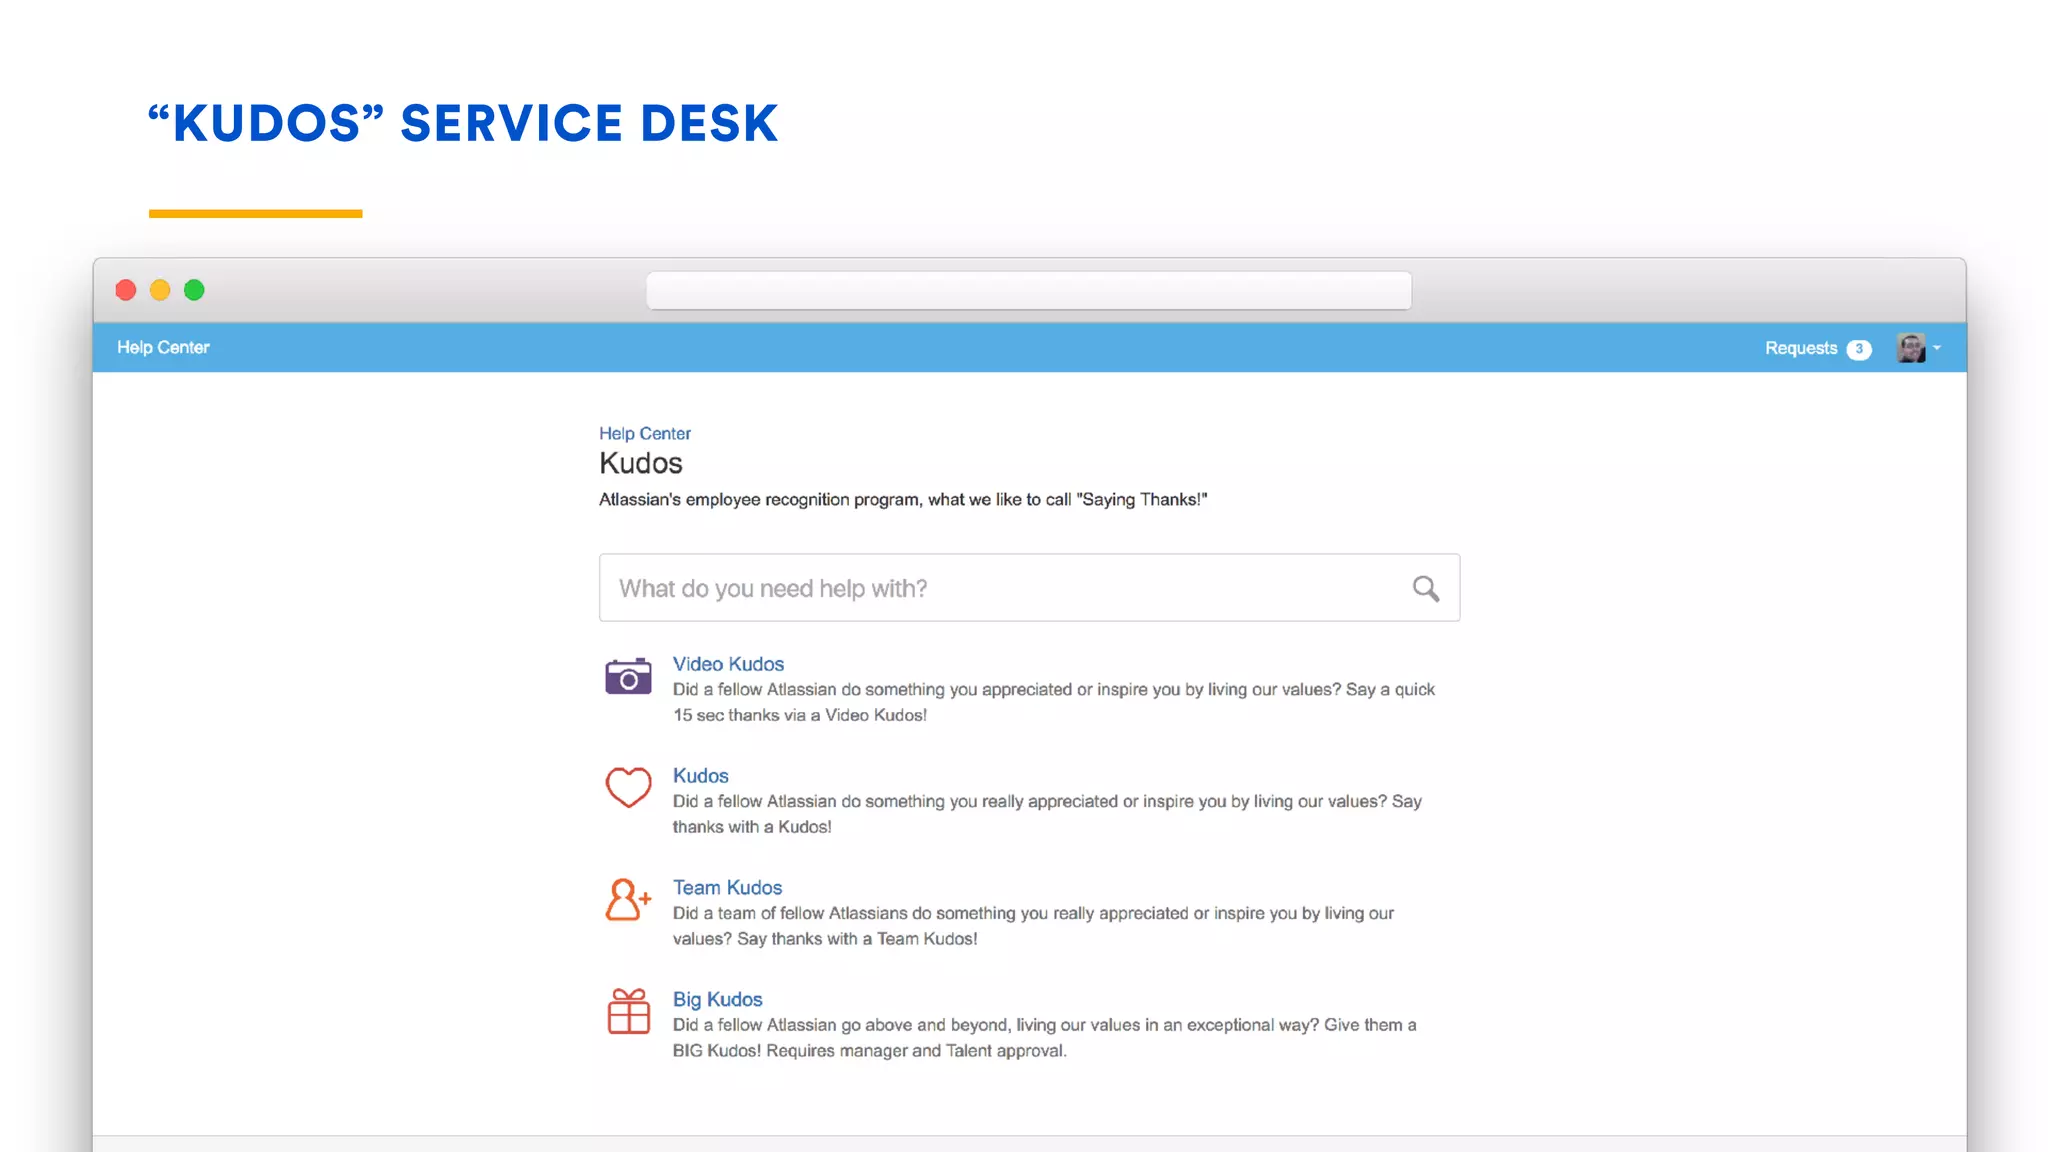2048x1152 pixels.
Task: Click the Video Kudos camera icon
Action: point(628,677)
